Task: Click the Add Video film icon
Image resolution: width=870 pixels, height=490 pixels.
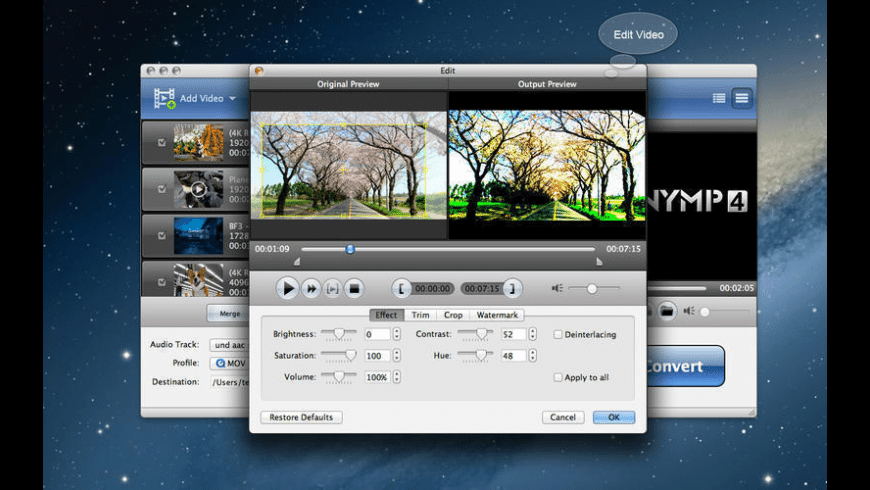Action: 164,98
